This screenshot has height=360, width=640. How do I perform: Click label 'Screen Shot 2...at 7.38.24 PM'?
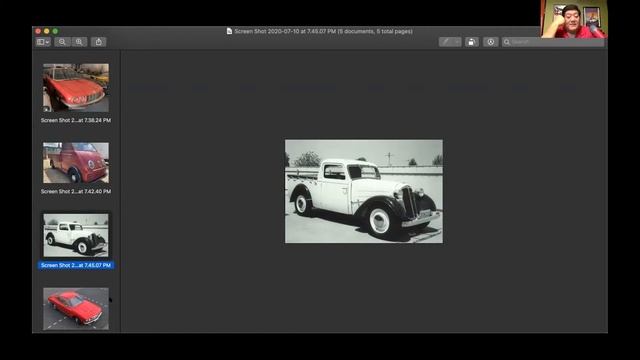click(76, 120)
